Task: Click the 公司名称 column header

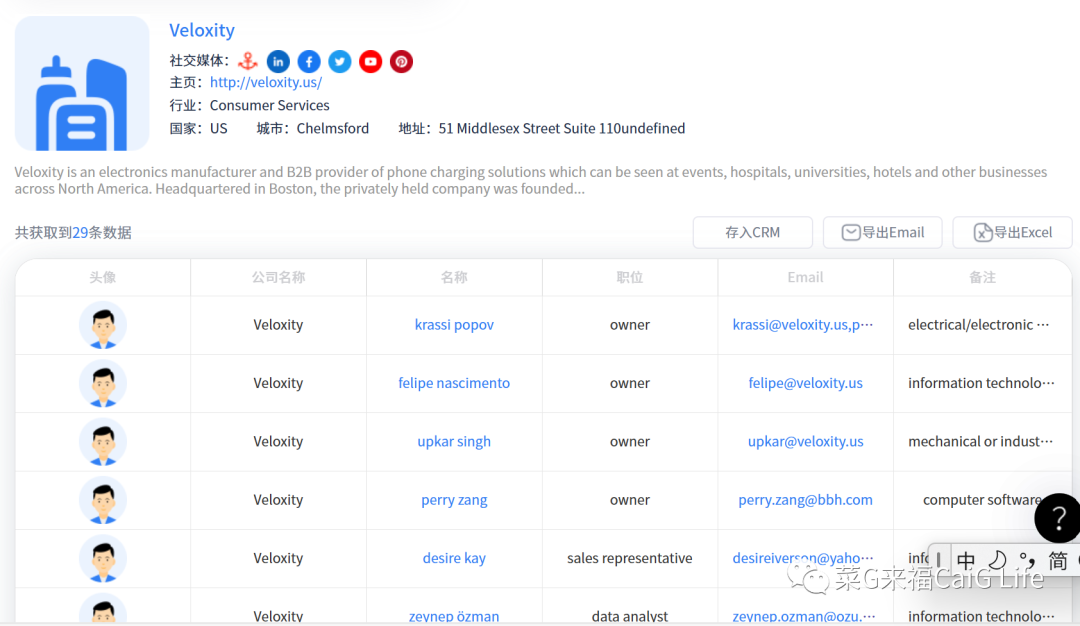Action: click(x=278, y=278)
